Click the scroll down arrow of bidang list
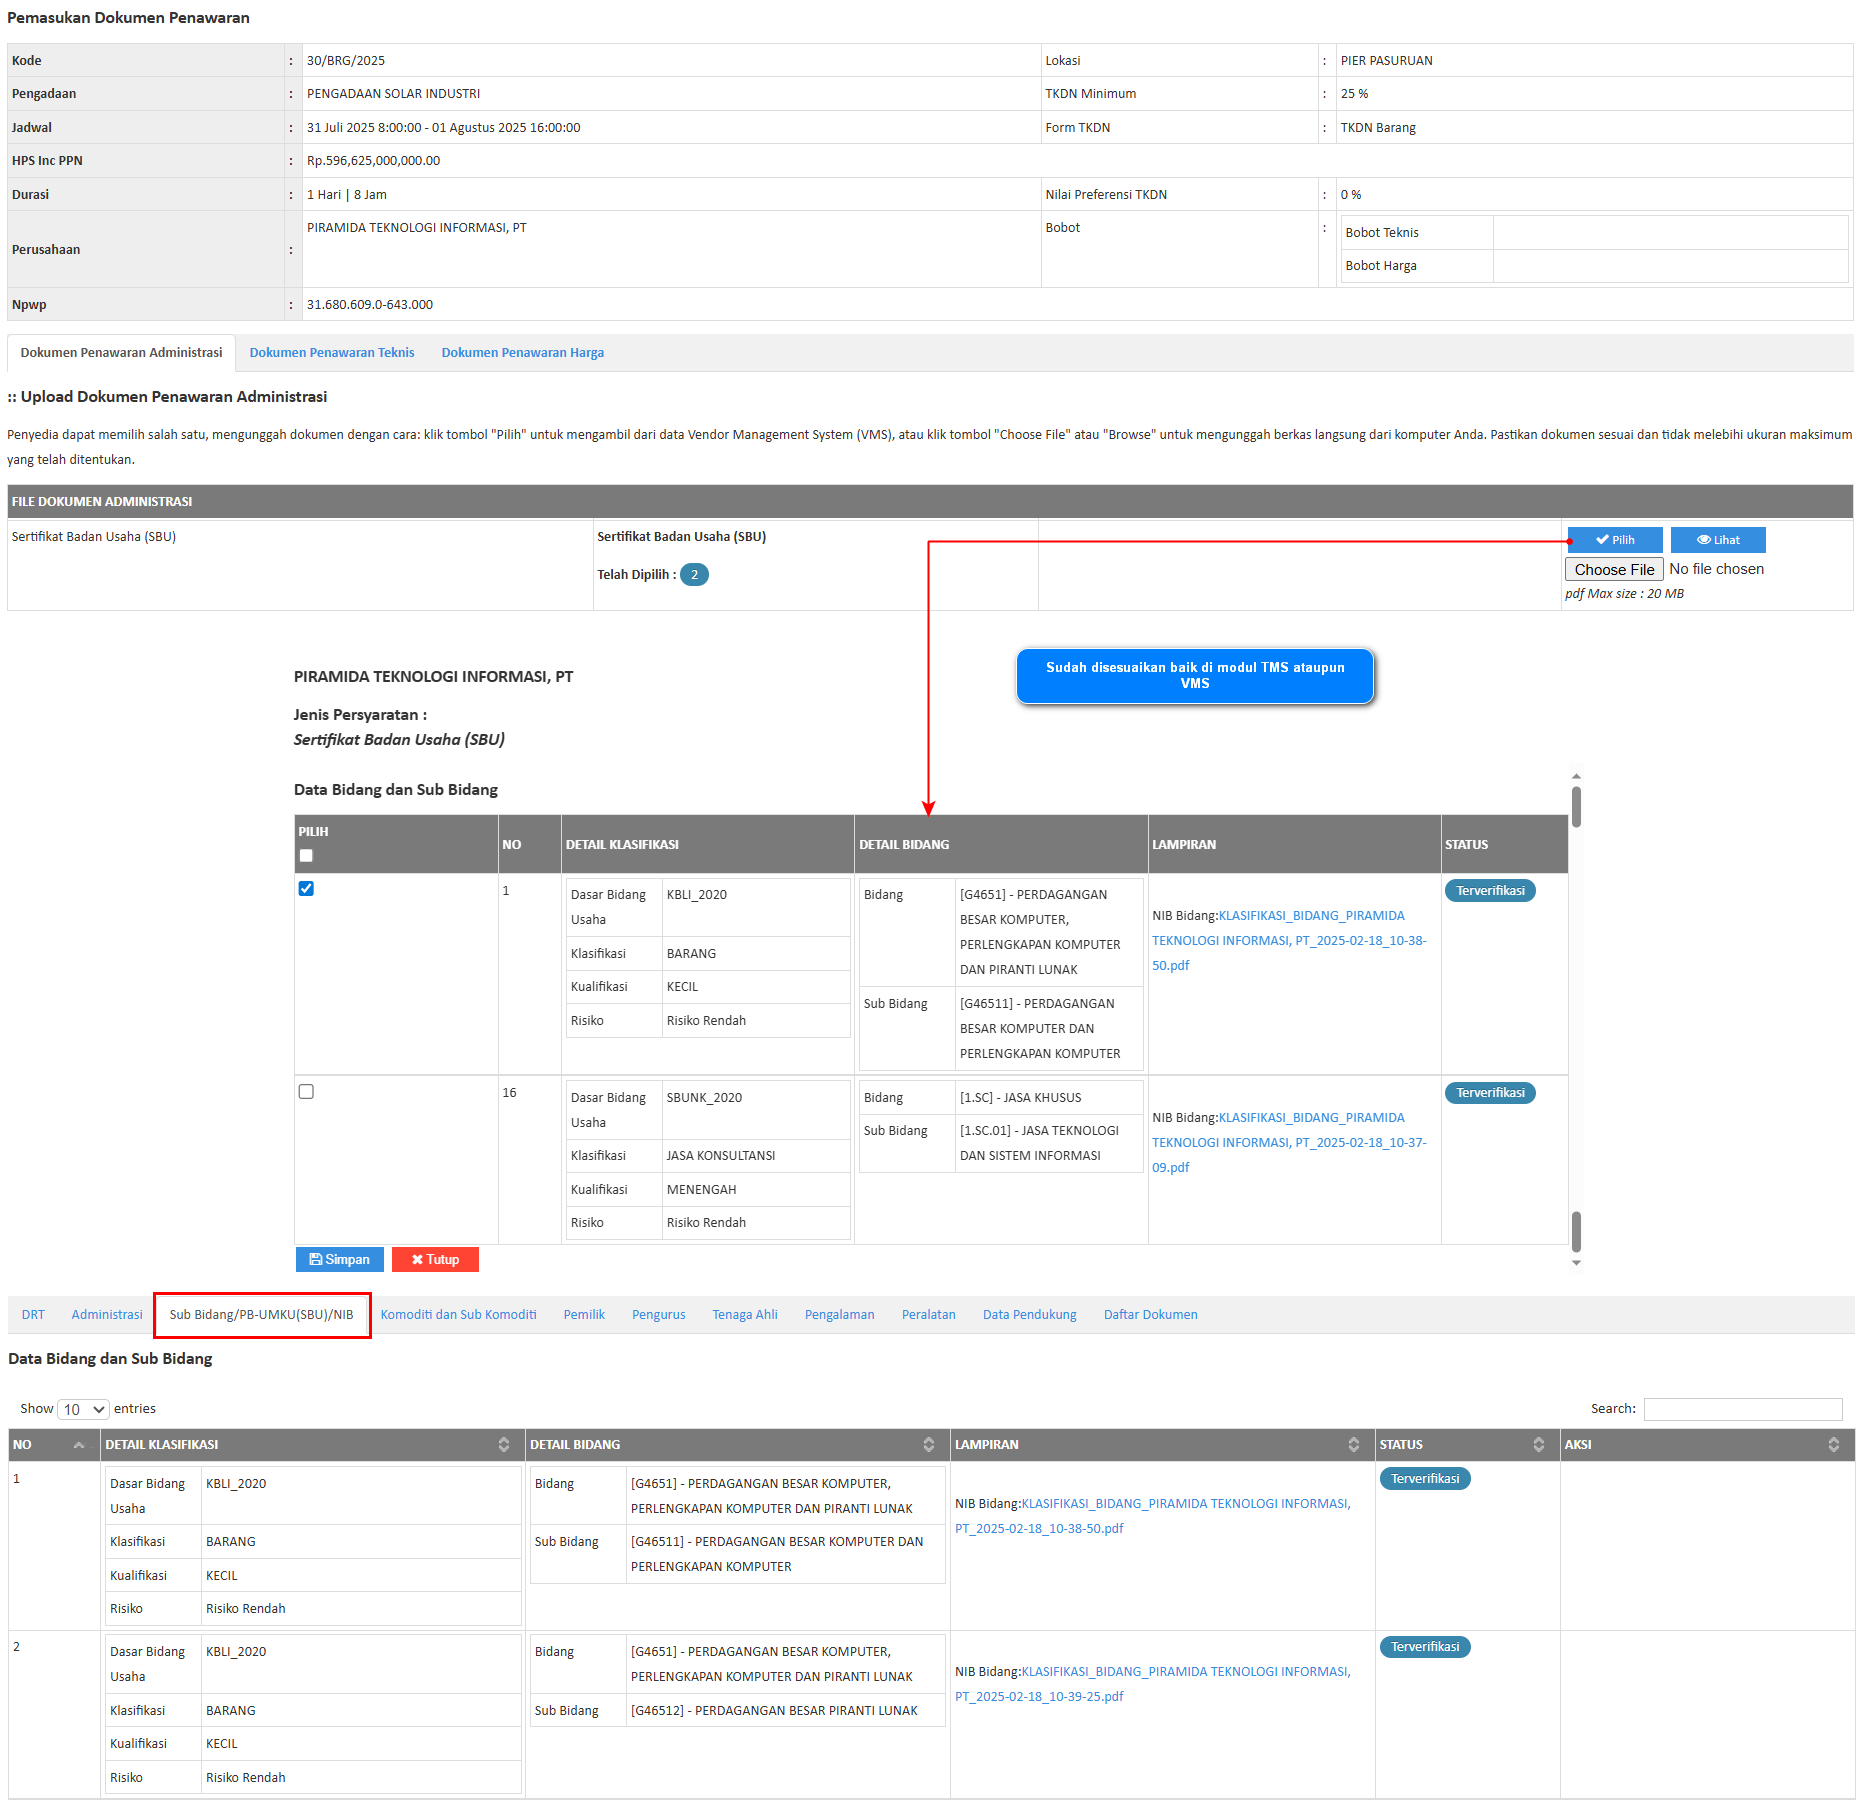 (x=1576, y=1263)
